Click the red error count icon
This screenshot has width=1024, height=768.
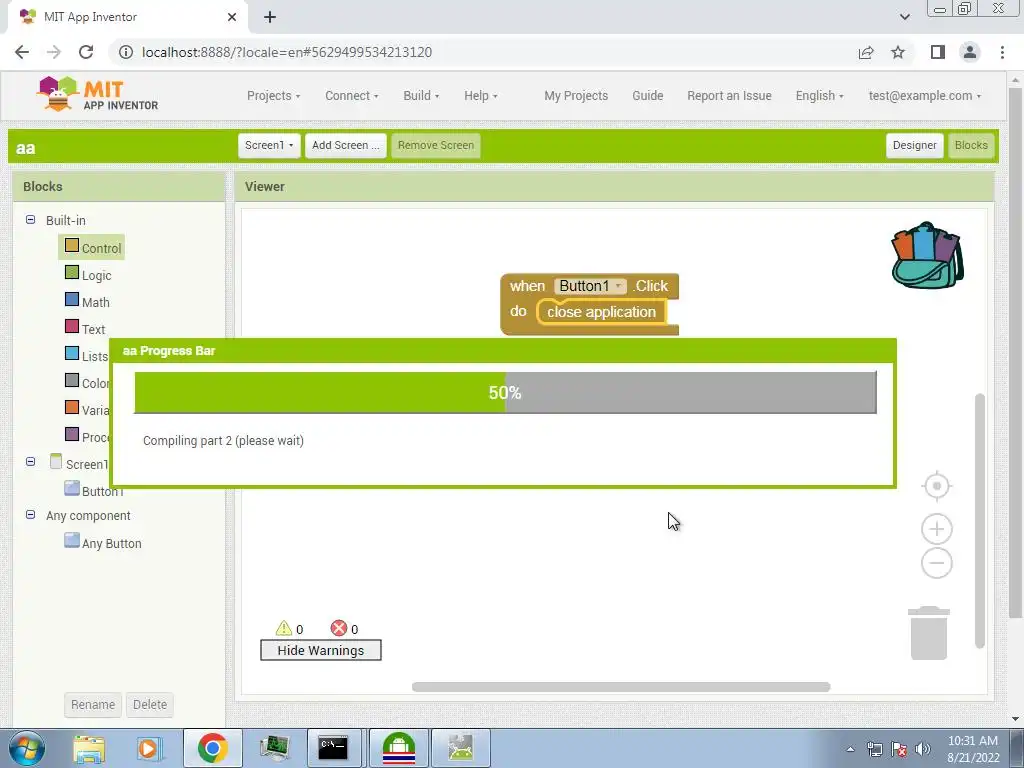pyautogui.click(x=338, y=628)
